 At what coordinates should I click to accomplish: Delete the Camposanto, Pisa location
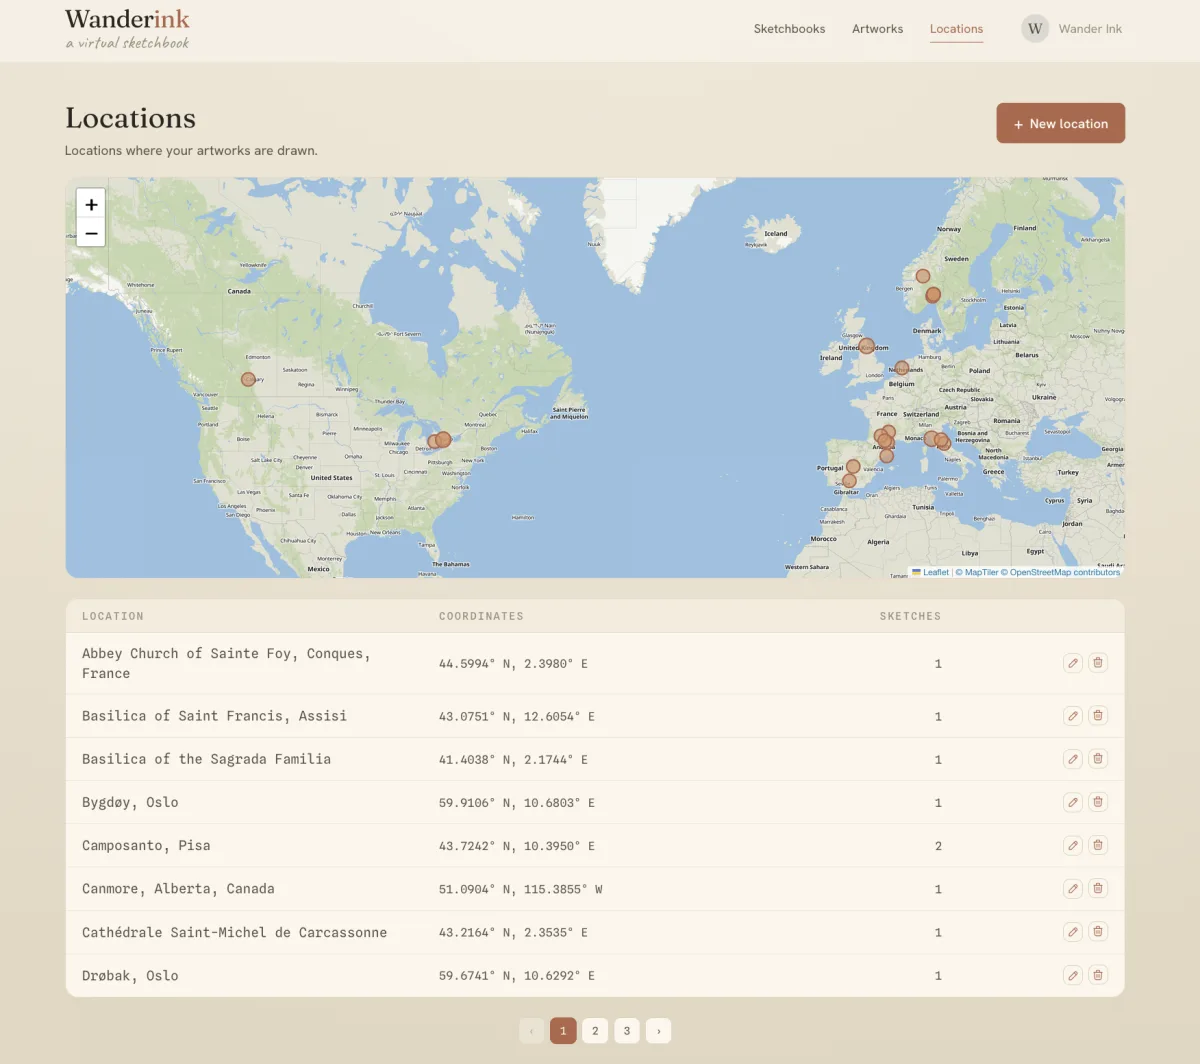point(1098,845)
